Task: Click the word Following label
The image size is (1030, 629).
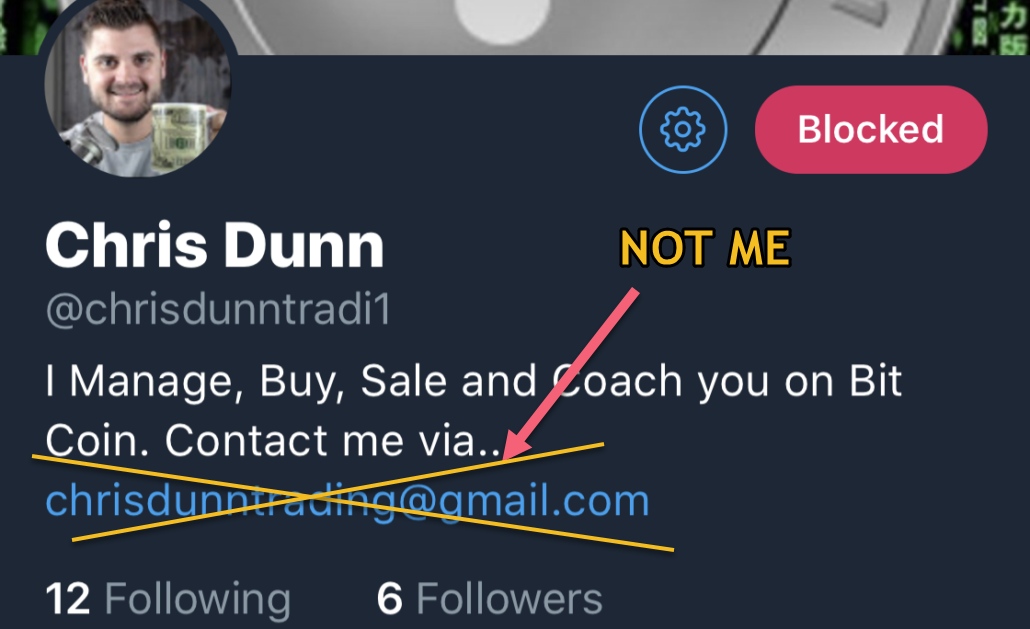Action: point(198,599)
